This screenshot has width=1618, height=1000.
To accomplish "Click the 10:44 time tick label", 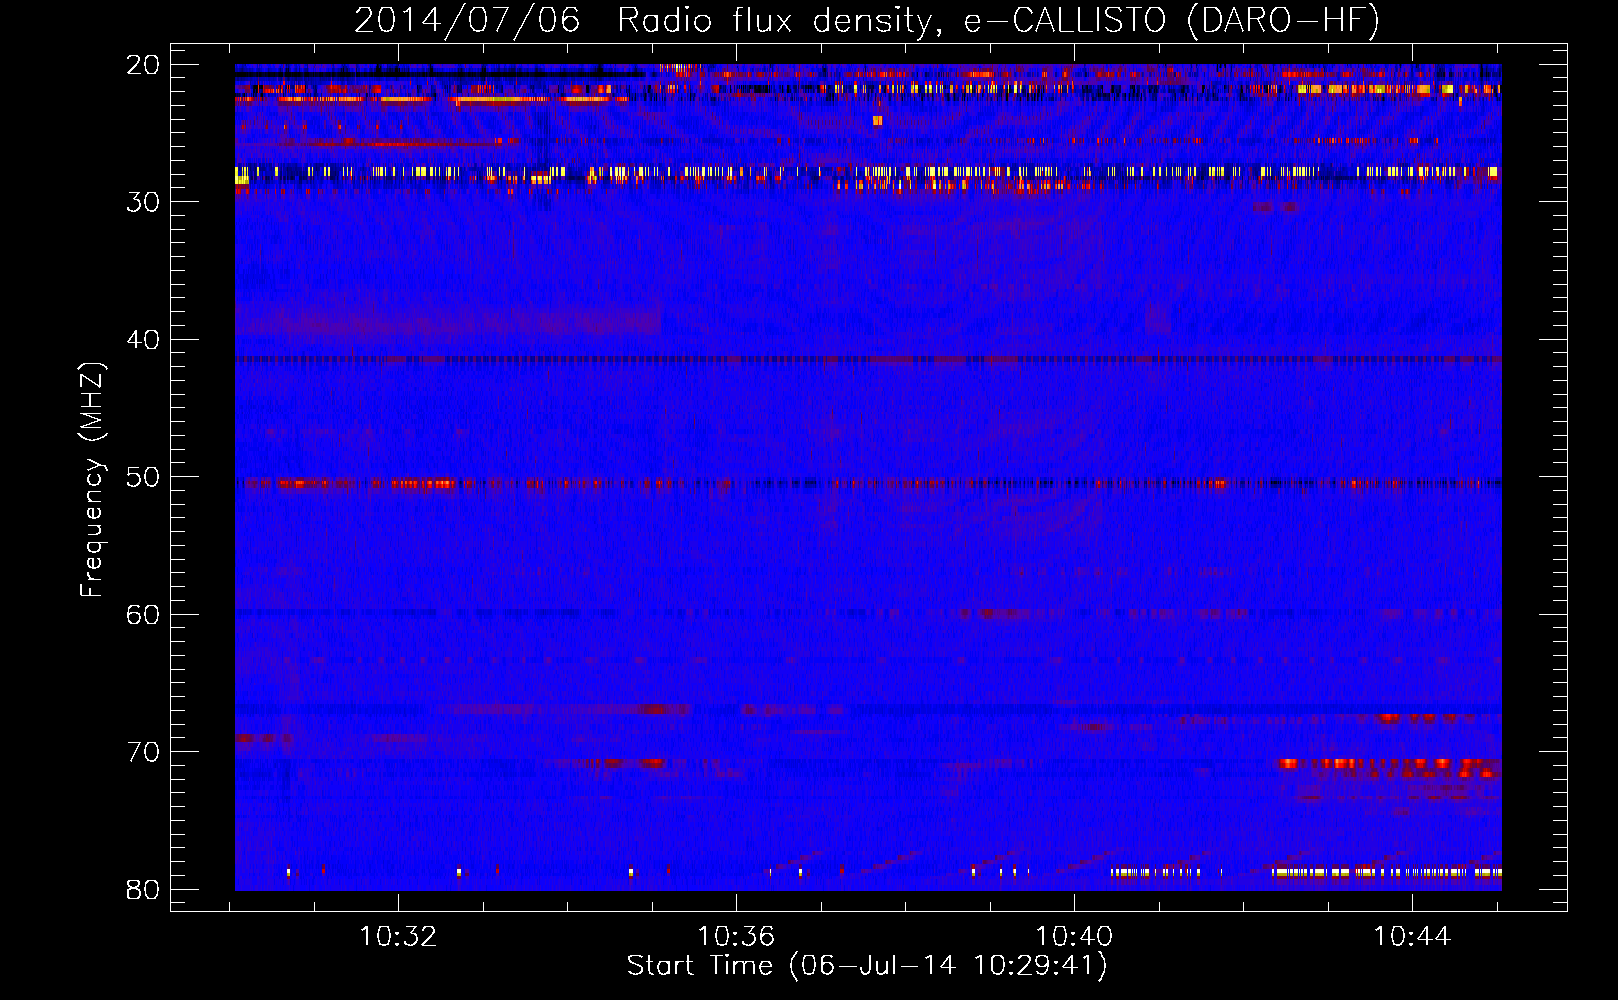I will (1412, 937).
